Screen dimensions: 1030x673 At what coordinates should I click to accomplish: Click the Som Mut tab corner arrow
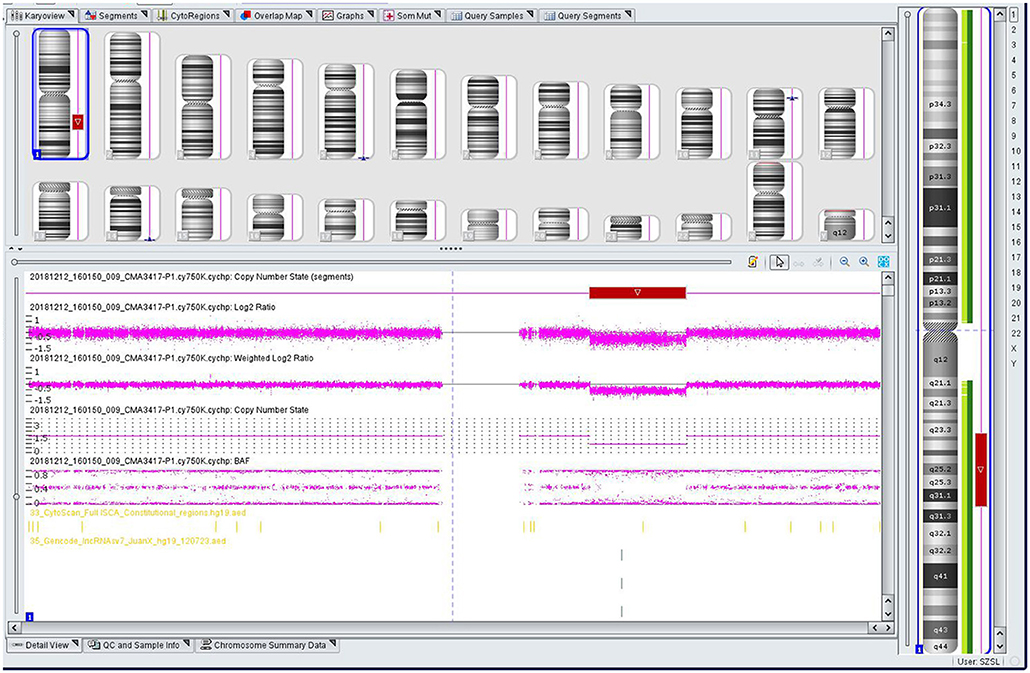click(x=438, y=14)
